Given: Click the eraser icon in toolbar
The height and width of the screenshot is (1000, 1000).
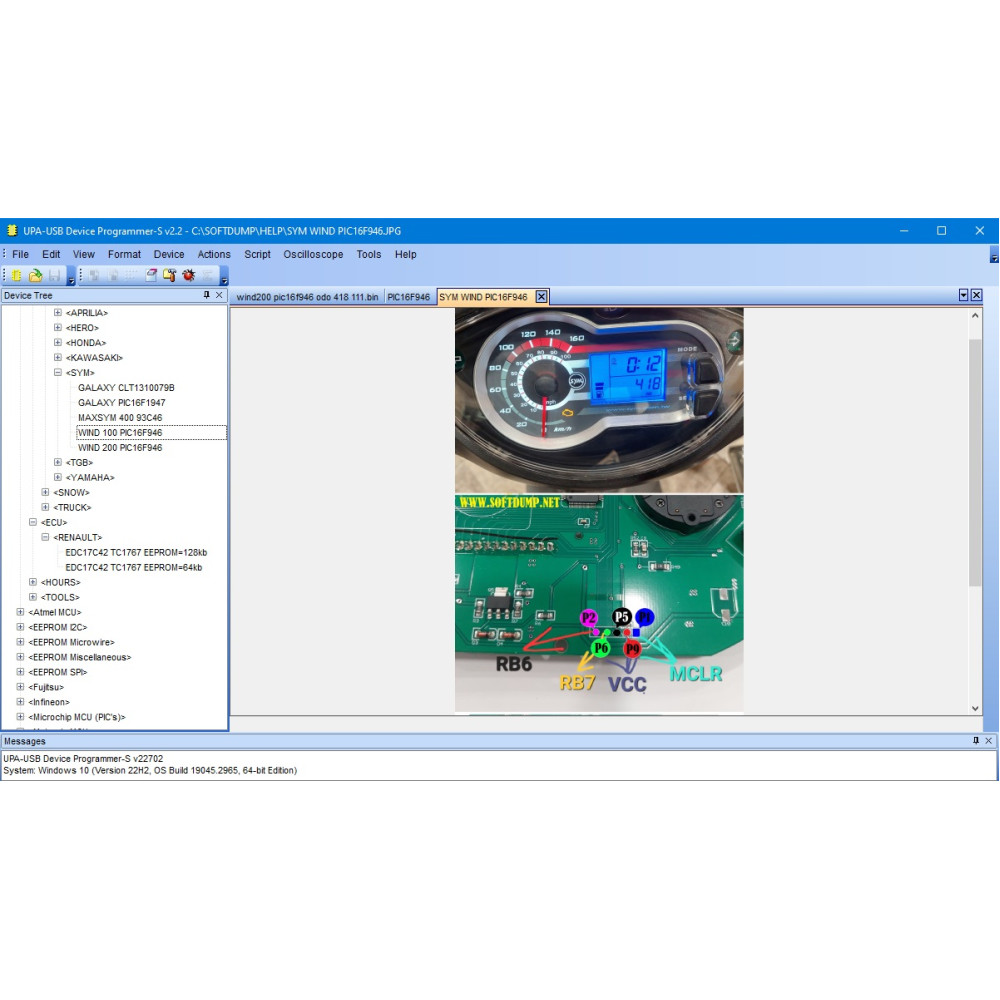Looking at the screenshot, I should coord(151,276).
